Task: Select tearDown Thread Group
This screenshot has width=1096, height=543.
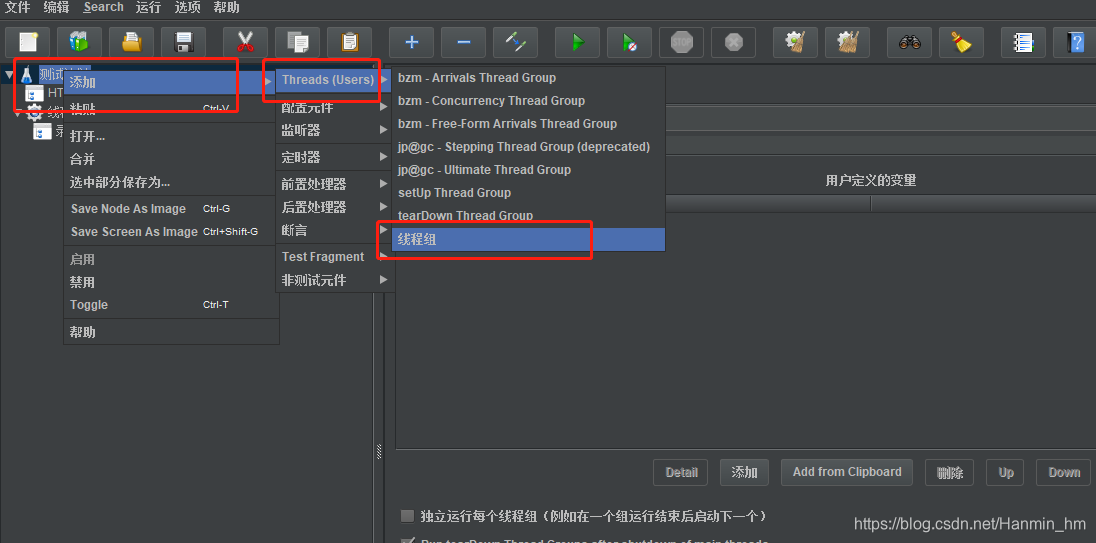Action: [x=528, y=215]
